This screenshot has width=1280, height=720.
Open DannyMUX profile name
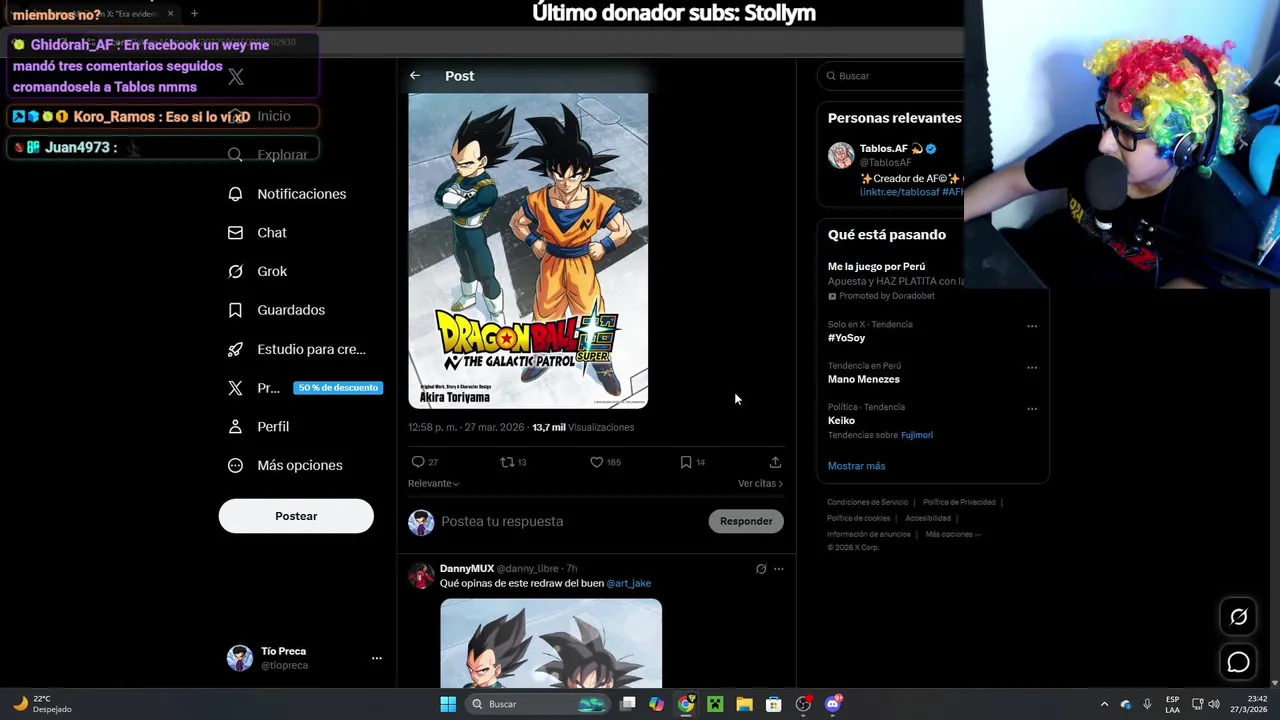pyautogui.click(x=467, y=569)
